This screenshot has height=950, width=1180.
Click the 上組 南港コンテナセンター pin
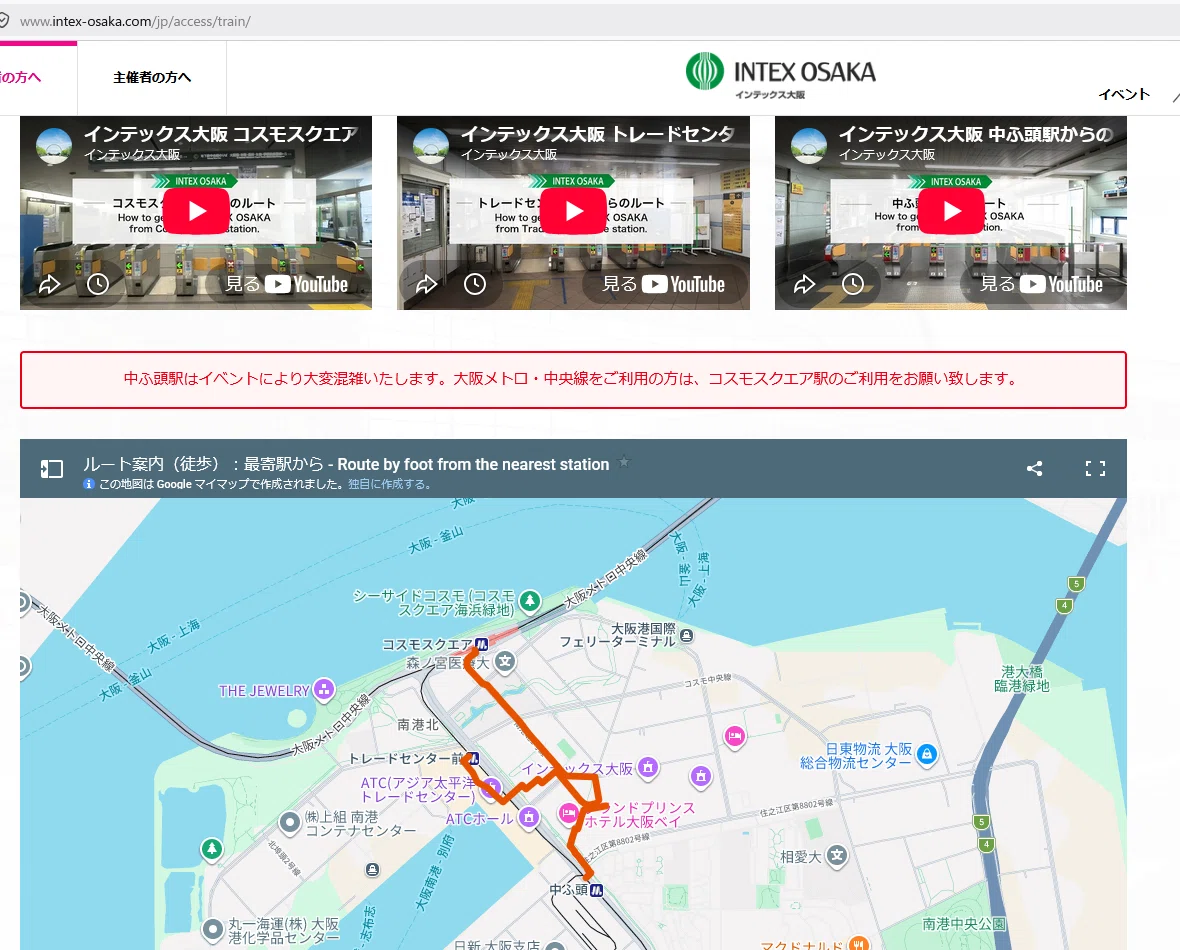(289, 822)
